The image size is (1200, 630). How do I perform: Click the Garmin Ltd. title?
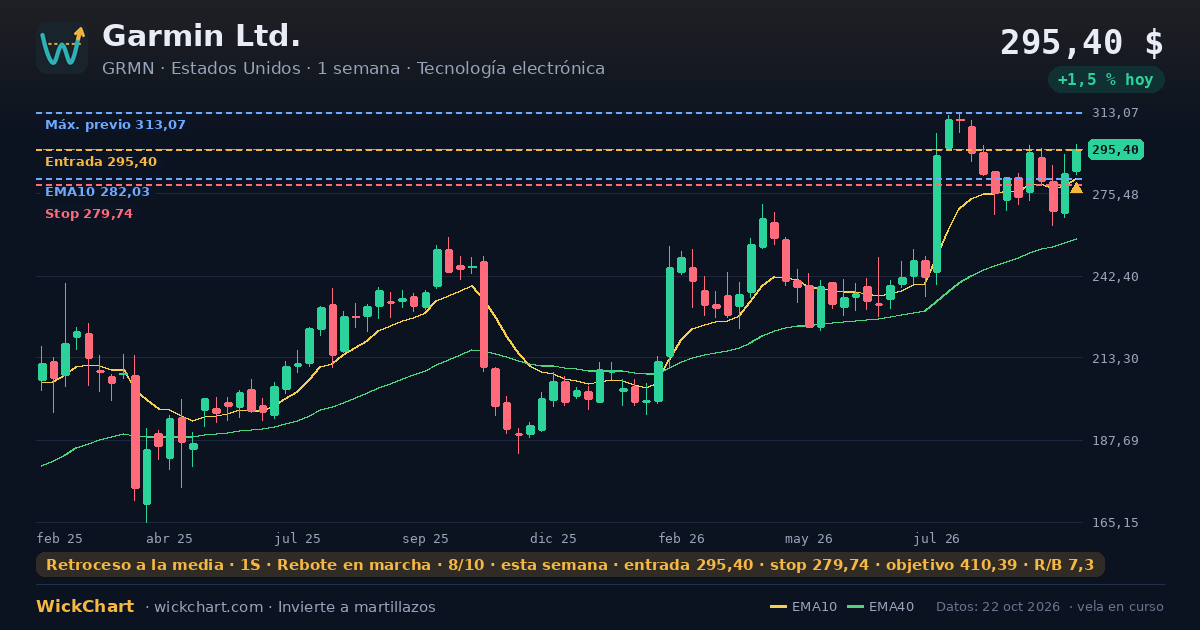[x=201, y=36]
